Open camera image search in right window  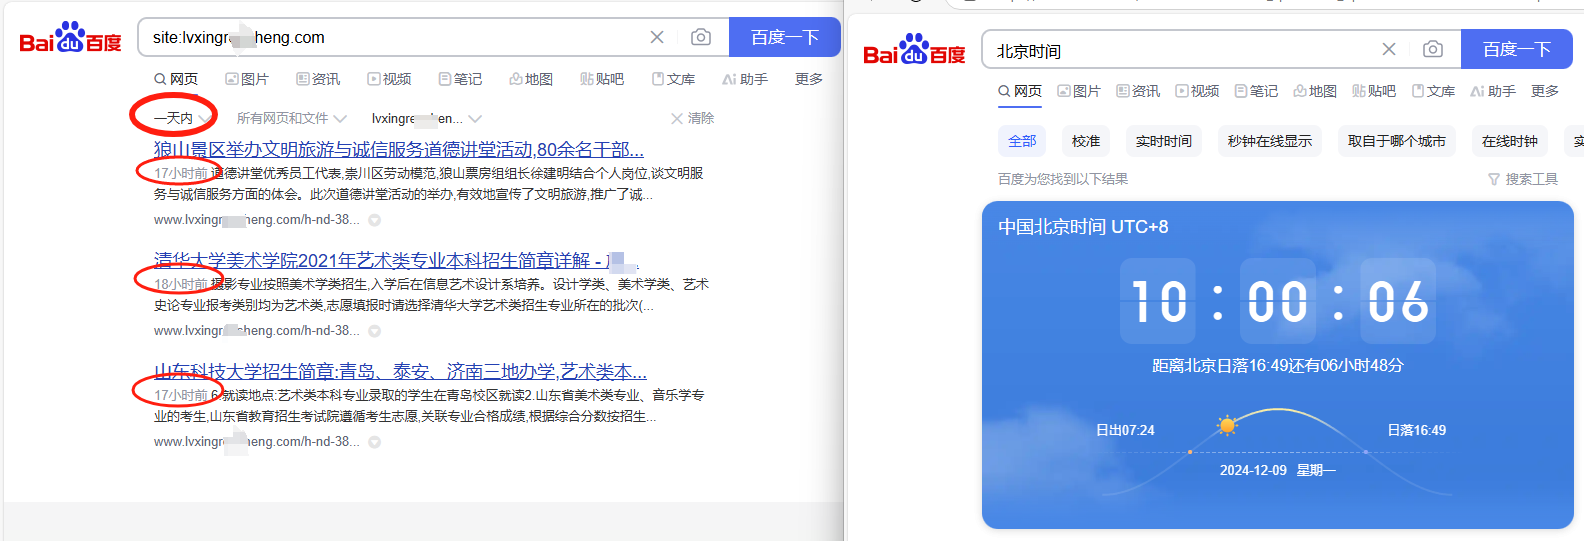(1433, 49)
